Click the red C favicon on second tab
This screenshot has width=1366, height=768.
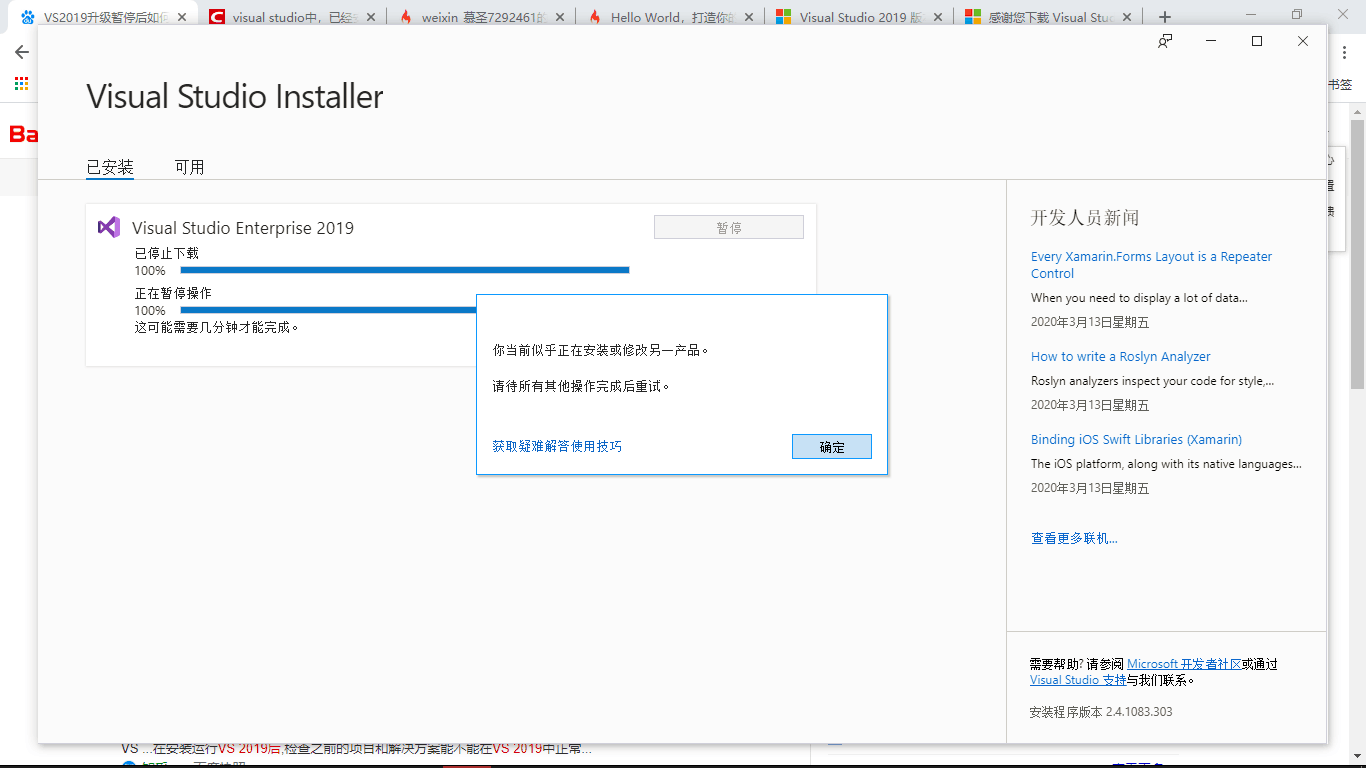tap(217, 17)
